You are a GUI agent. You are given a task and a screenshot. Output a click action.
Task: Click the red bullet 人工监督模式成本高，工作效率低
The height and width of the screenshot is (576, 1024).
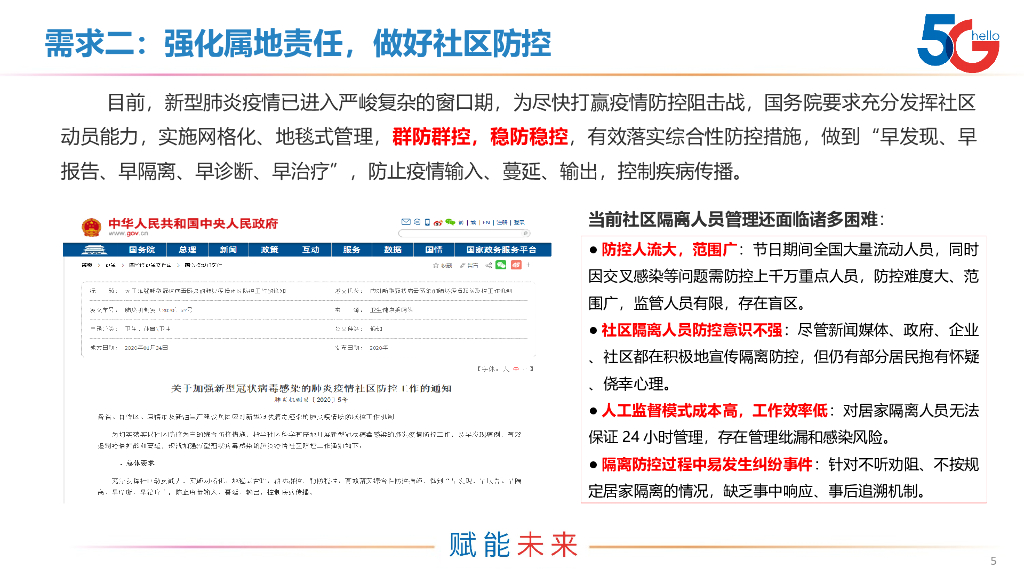pyautogui.click(x=714, y=410)
